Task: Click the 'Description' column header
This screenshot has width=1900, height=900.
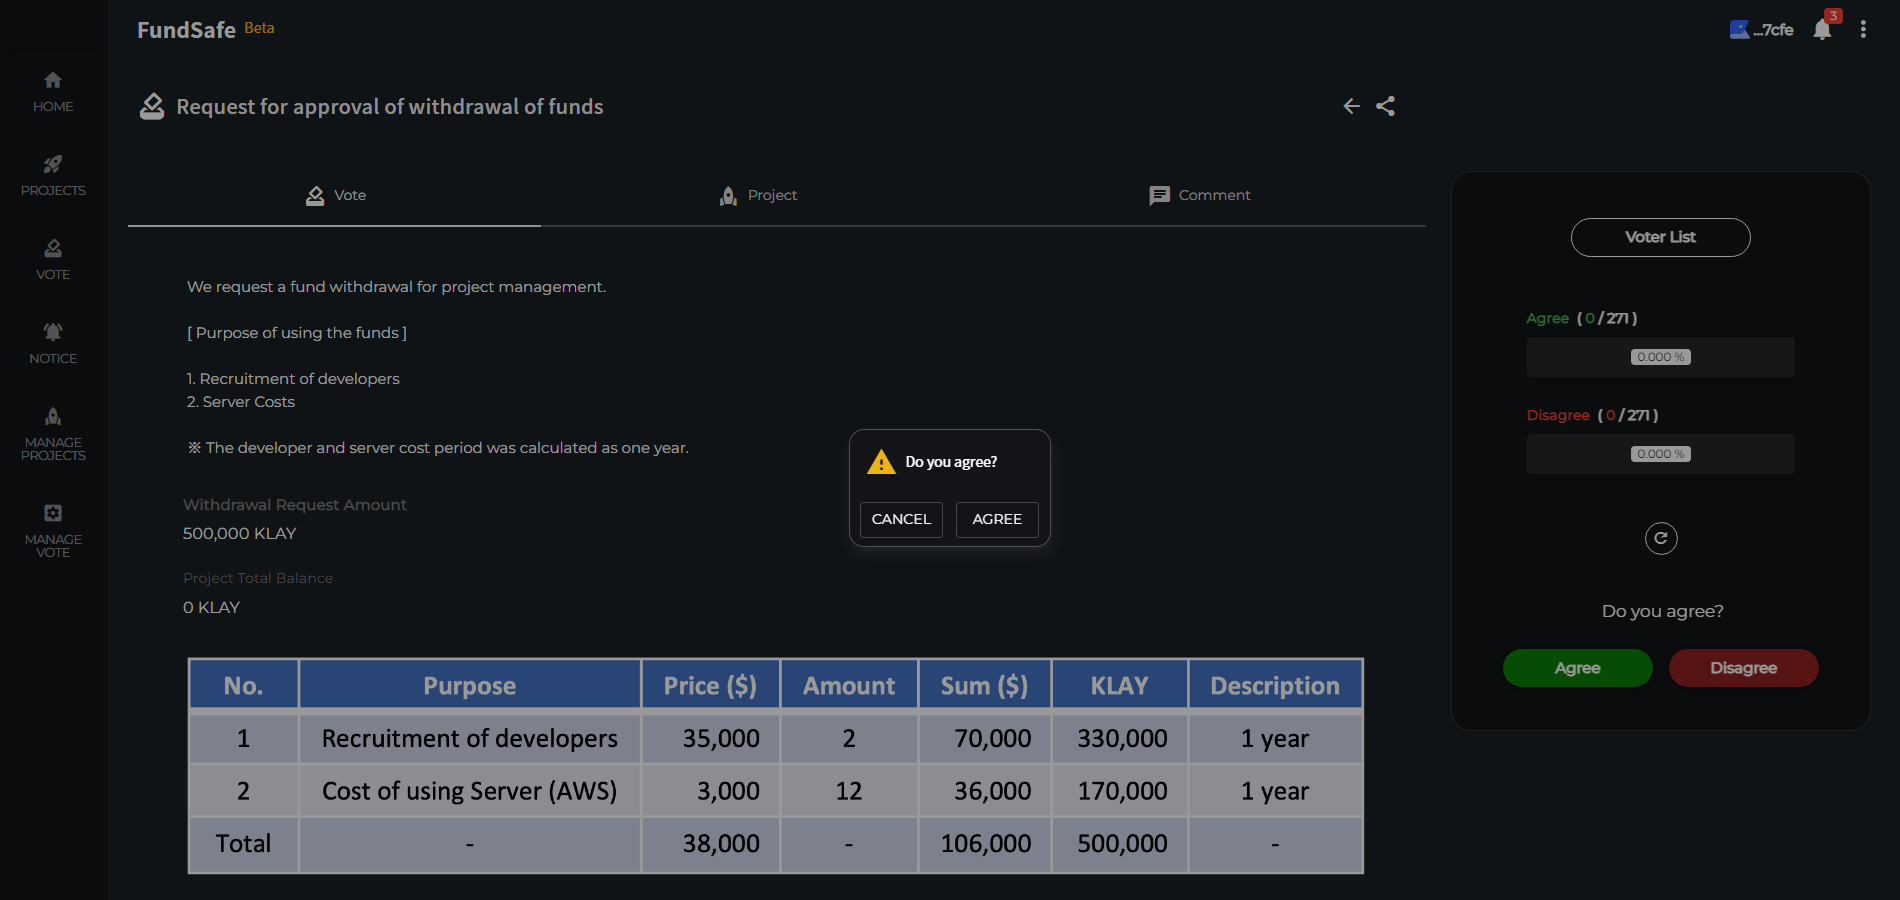Action: pos(1275,686)
